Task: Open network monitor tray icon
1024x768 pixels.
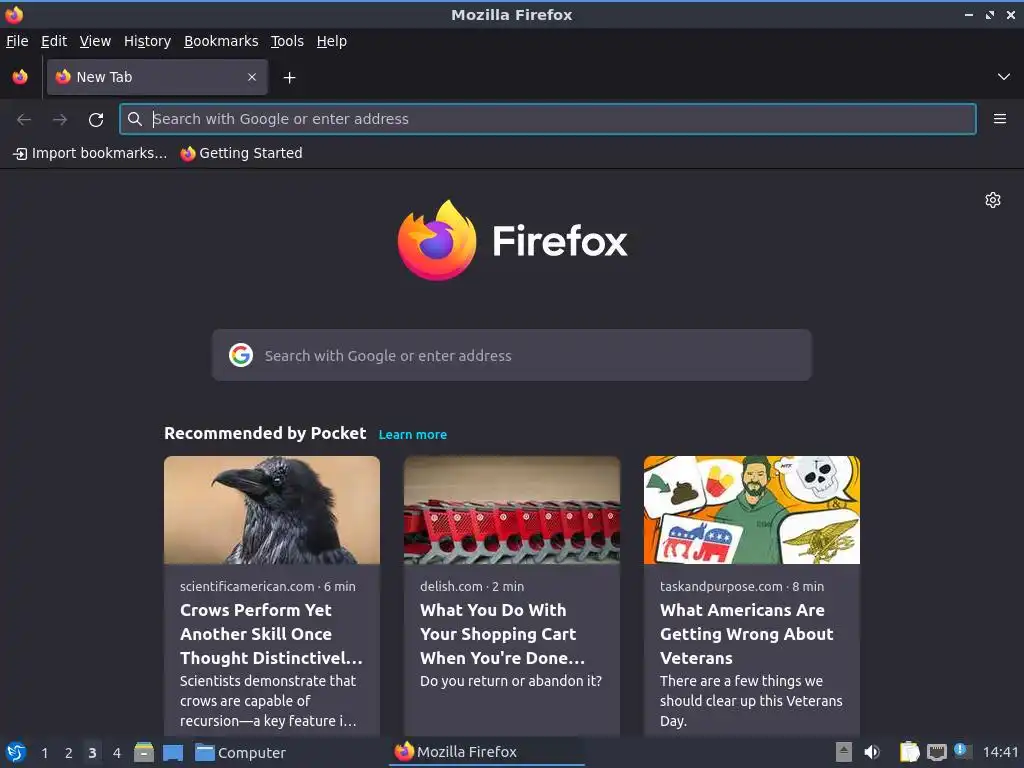Action: point(936,753)
